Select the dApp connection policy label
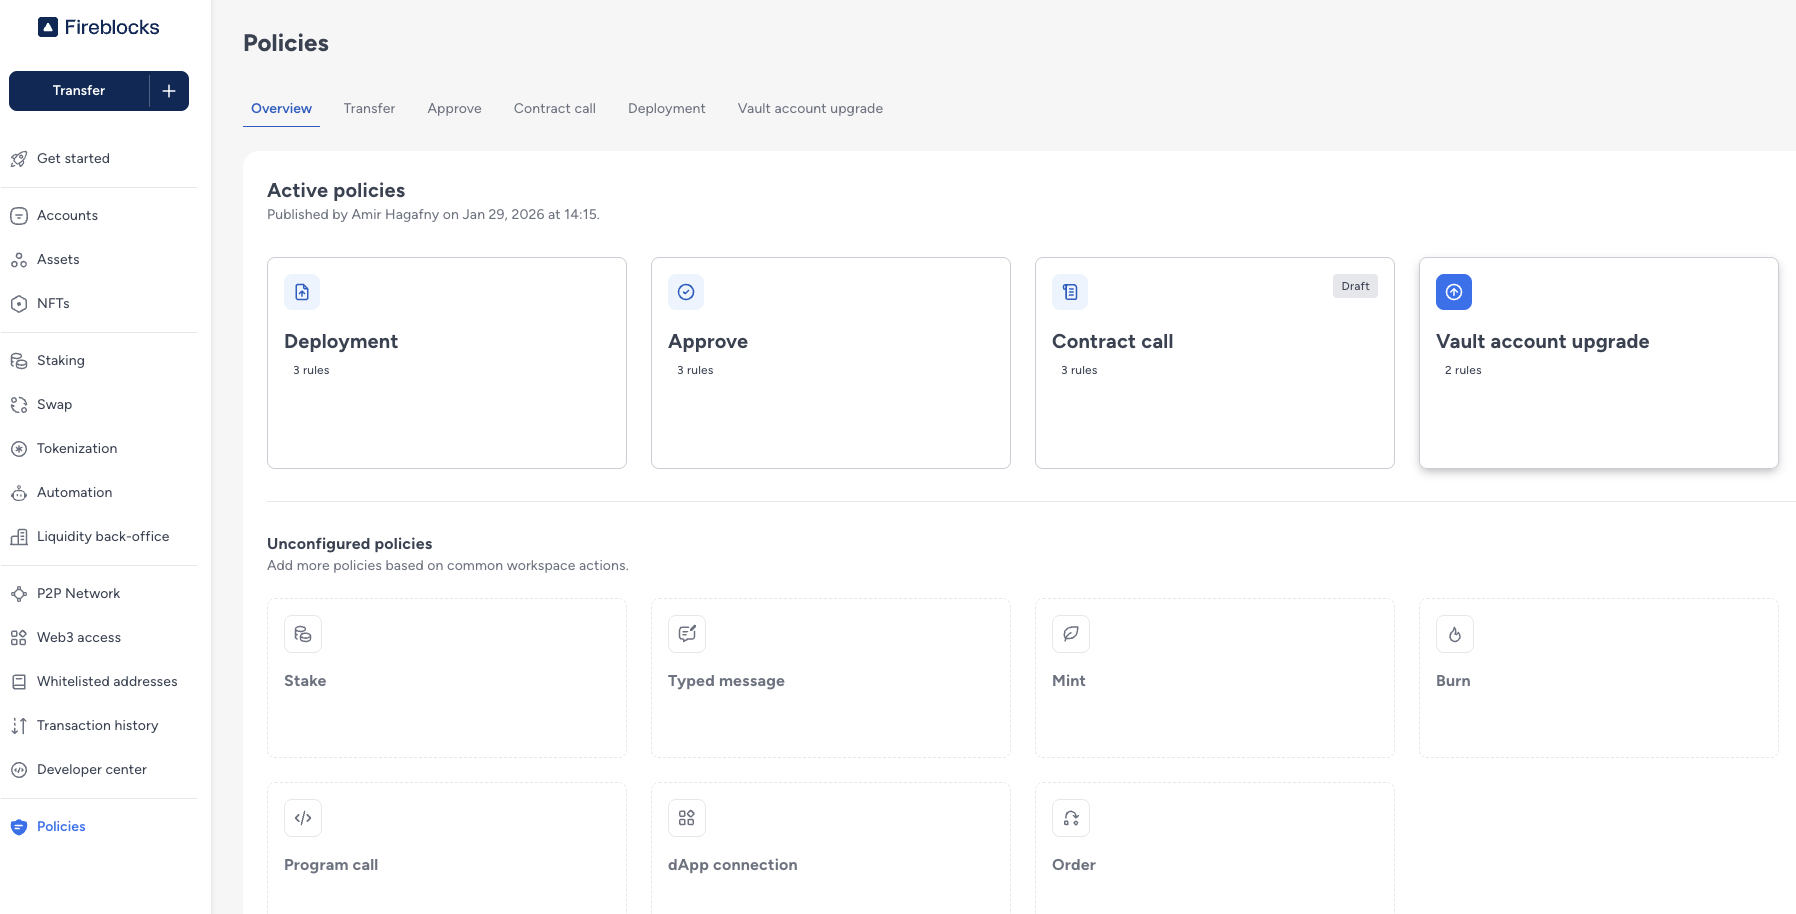This screenshot has width=1796, height=914. [732, 864]
